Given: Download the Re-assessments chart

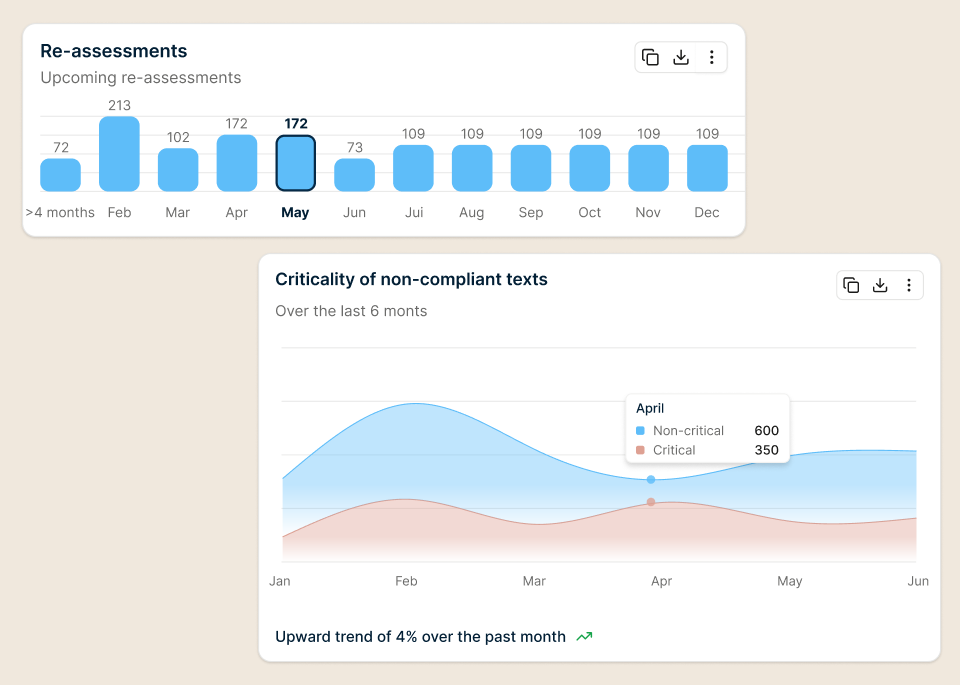Looking at the screenshot, I should point(681,58).
